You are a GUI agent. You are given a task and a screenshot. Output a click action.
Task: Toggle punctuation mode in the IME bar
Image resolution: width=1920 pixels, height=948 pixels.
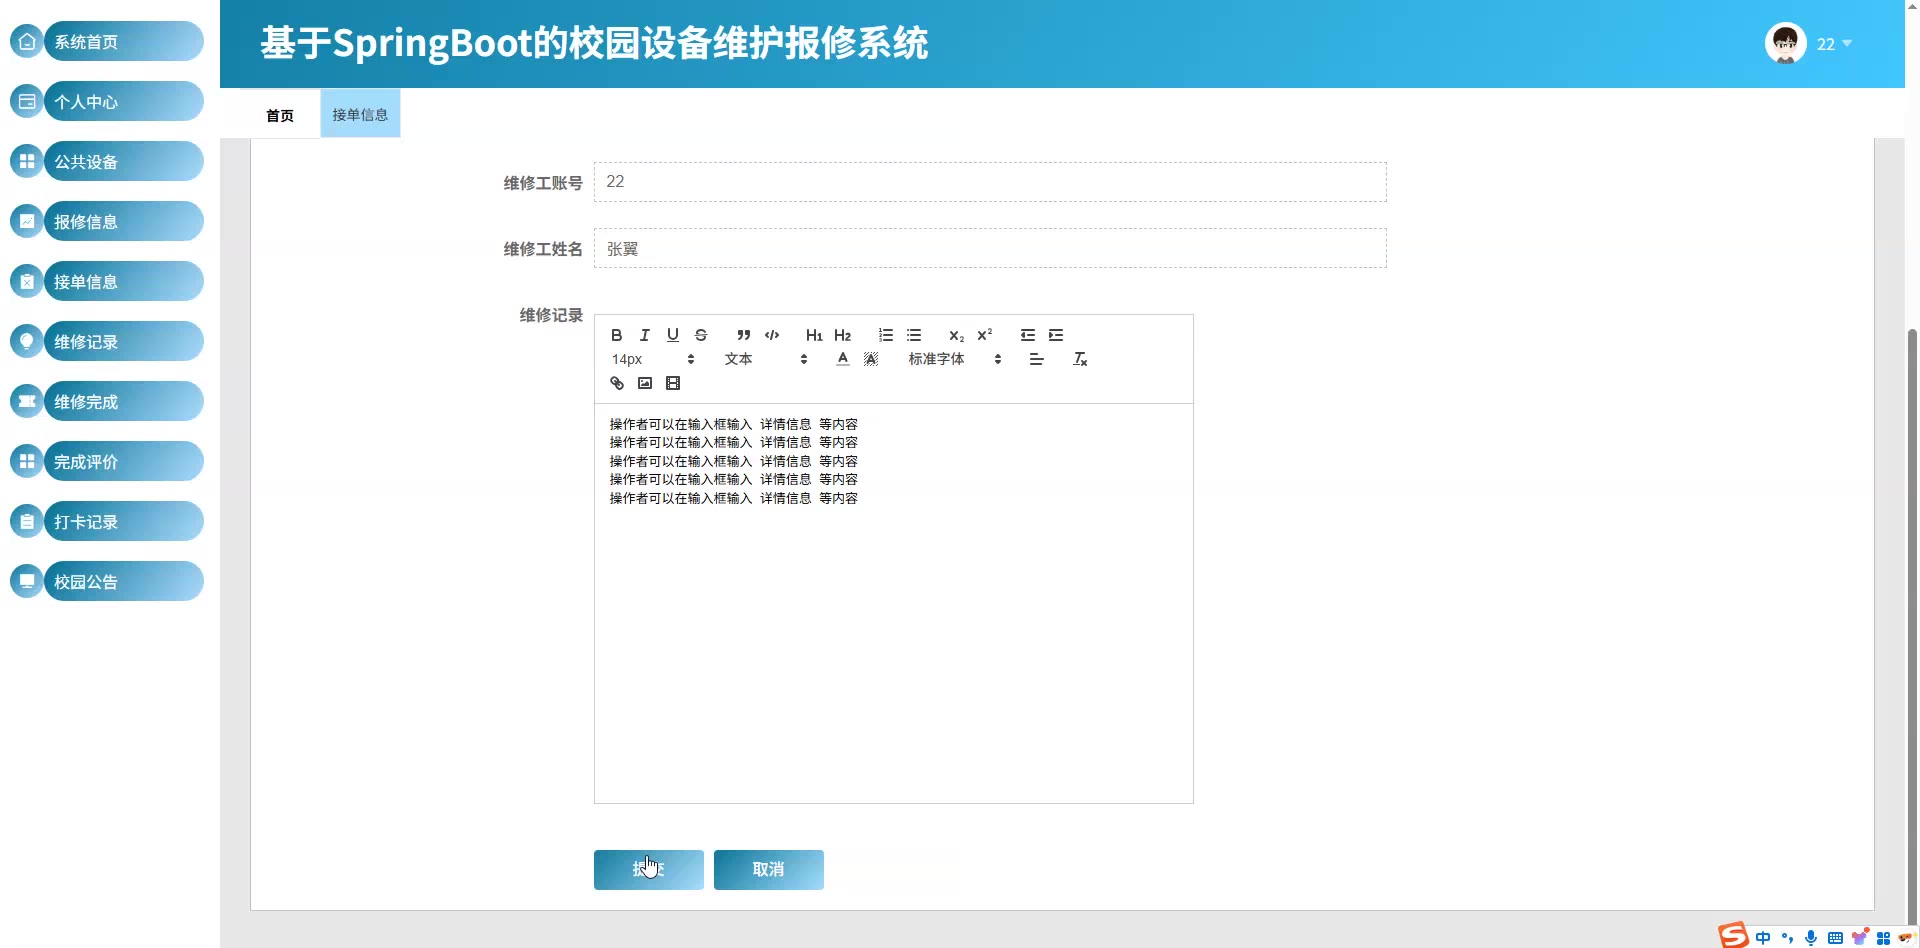(1787, 938)
